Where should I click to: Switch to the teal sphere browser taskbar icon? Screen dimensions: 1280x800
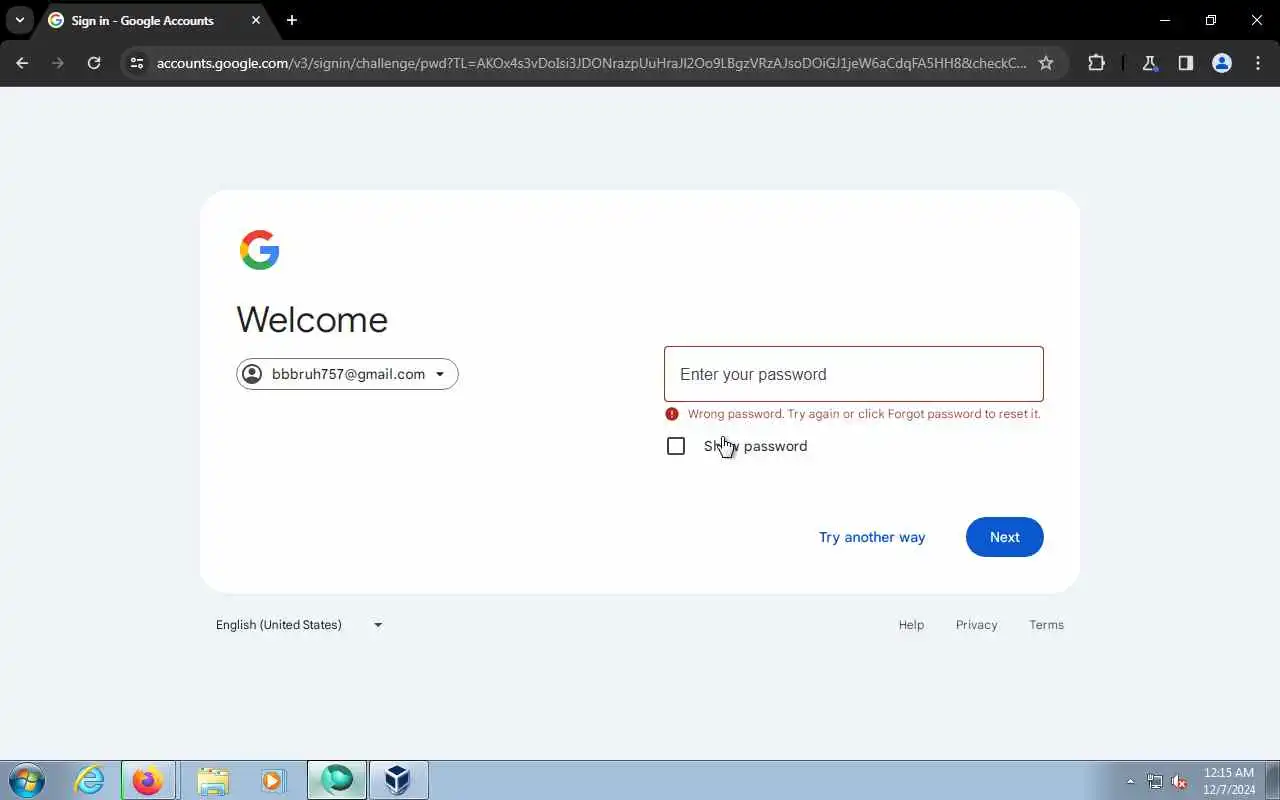click(337, 780)
